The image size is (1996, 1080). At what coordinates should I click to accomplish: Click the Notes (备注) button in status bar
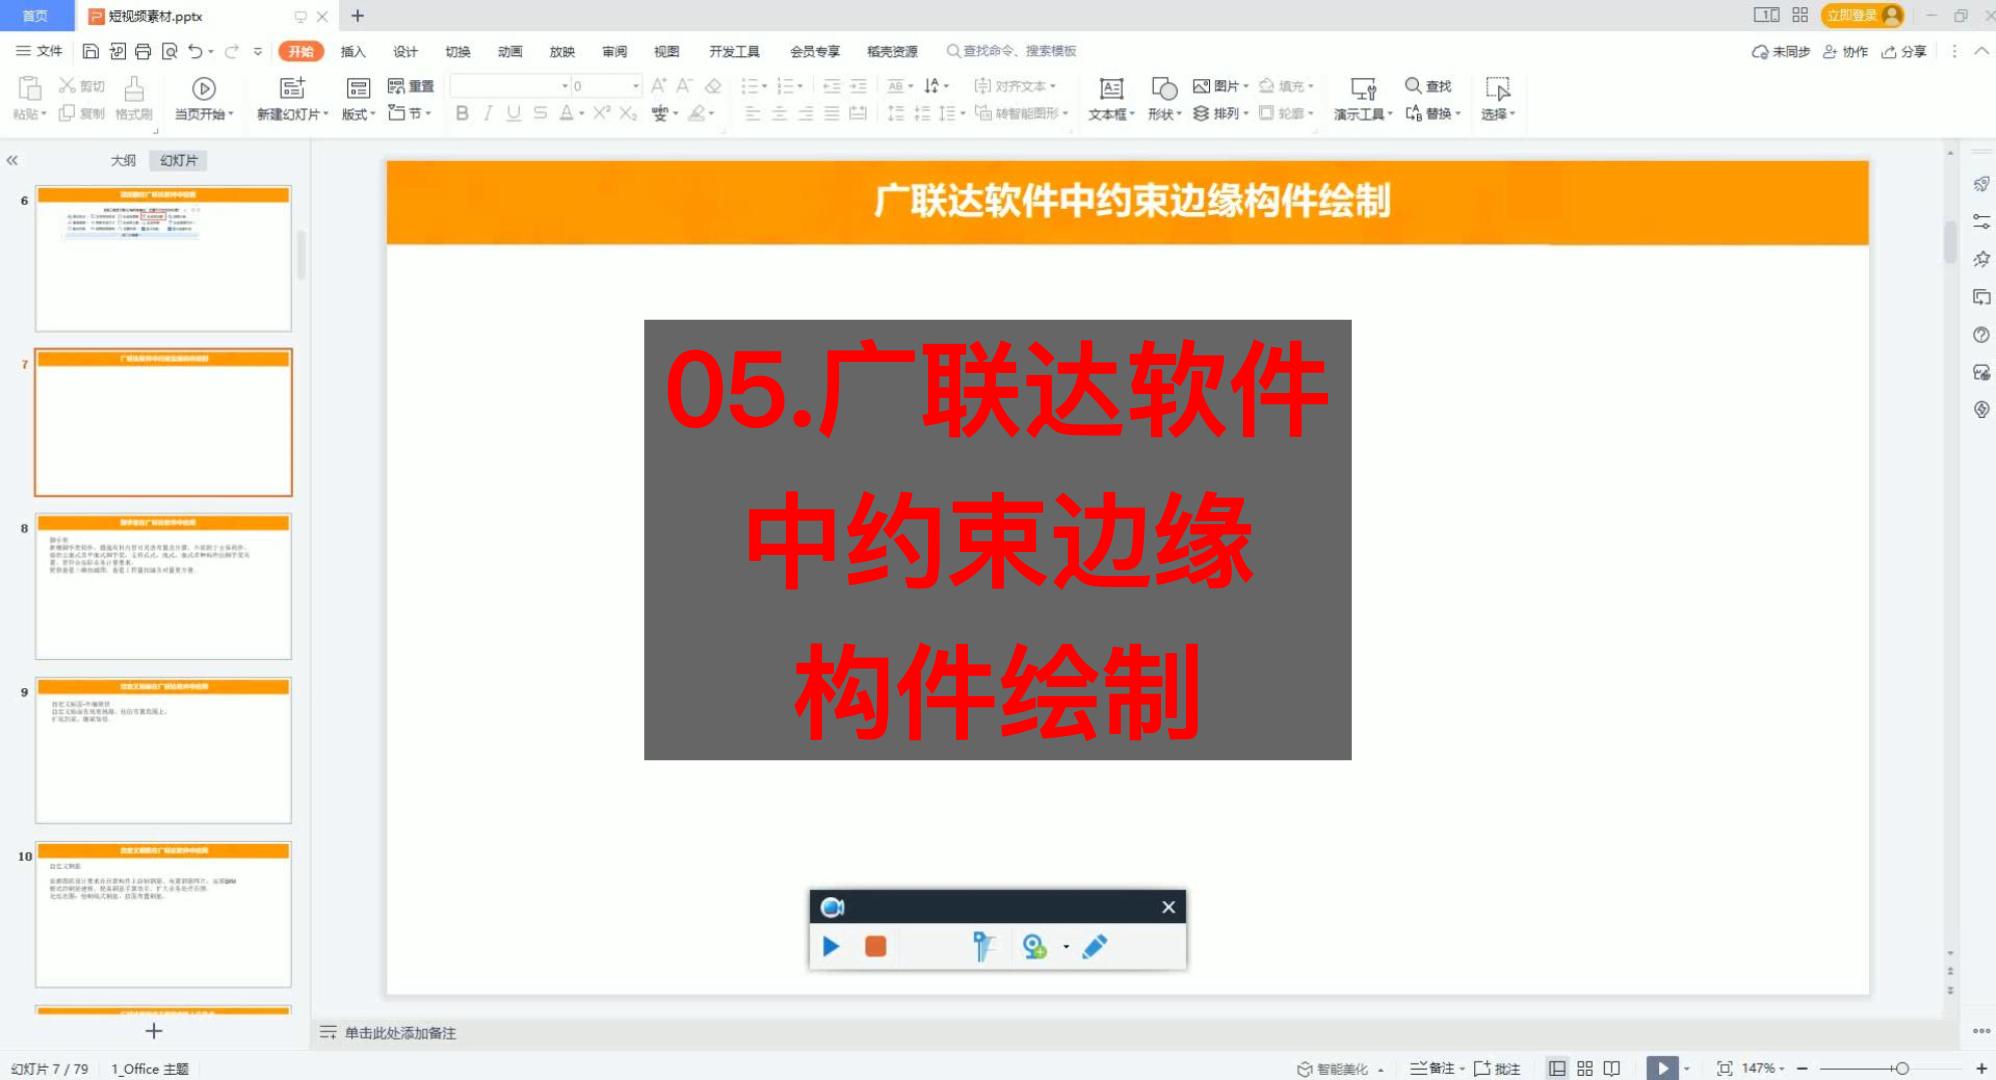coord(1435,1068)
